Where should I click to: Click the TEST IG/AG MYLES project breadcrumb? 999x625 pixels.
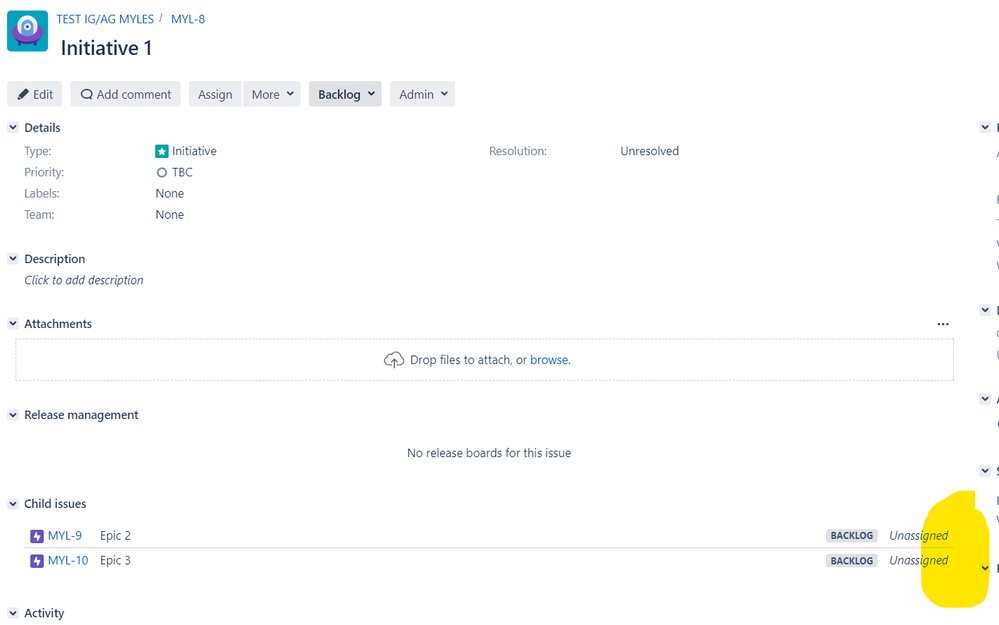point(105,18)
